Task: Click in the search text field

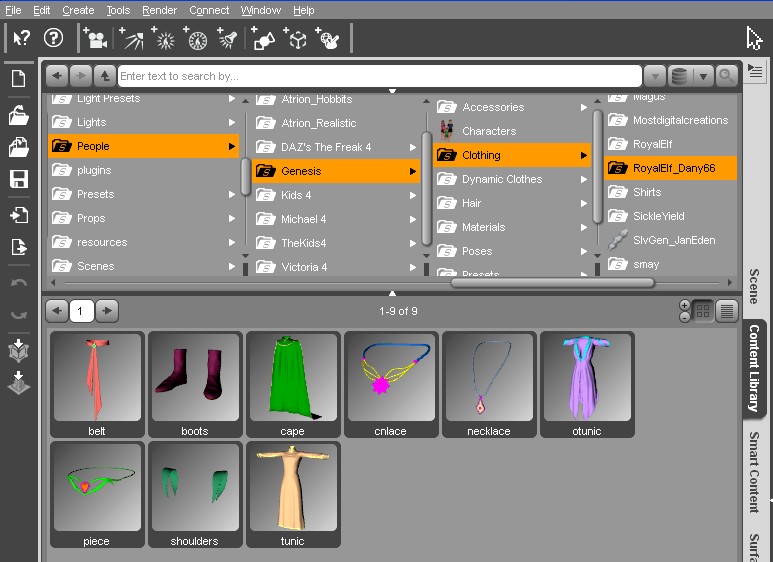Action: click(x=380, y=76)
